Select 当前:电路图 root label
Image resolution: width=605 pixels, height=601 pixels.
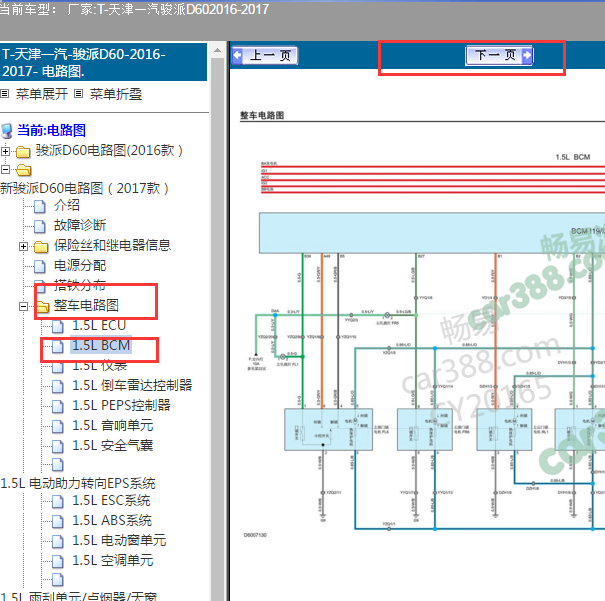[x=51, y=130]
